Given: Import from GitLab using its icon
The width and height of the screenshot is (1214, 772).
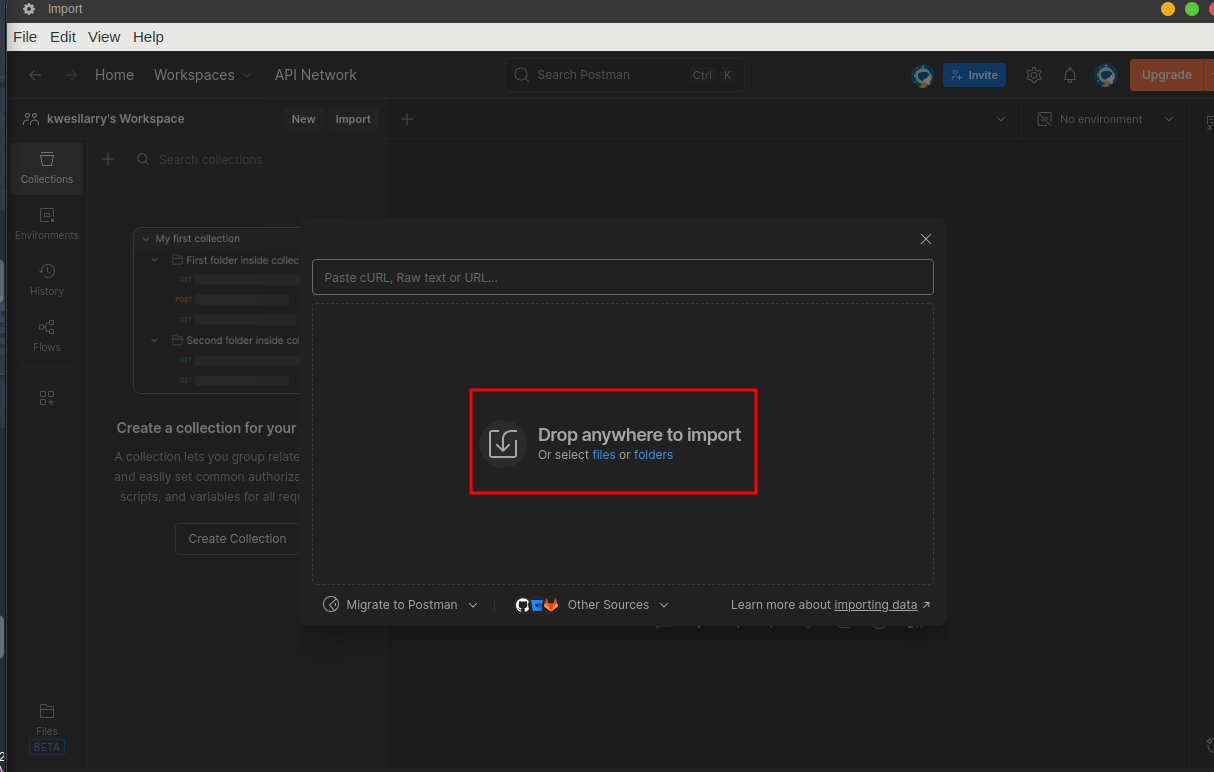Looking at the screenshot, I should (551, 604).
